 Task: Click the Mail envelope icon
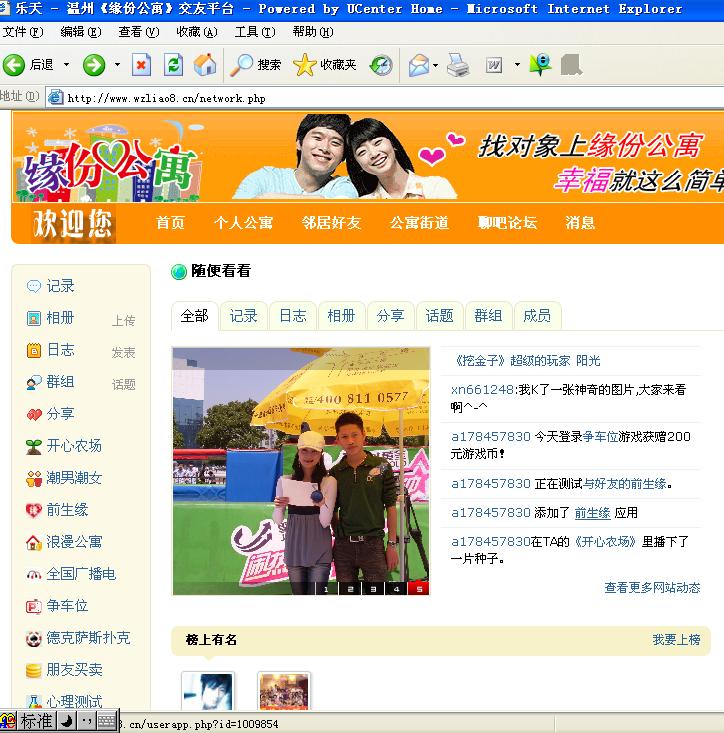point(418,65)
